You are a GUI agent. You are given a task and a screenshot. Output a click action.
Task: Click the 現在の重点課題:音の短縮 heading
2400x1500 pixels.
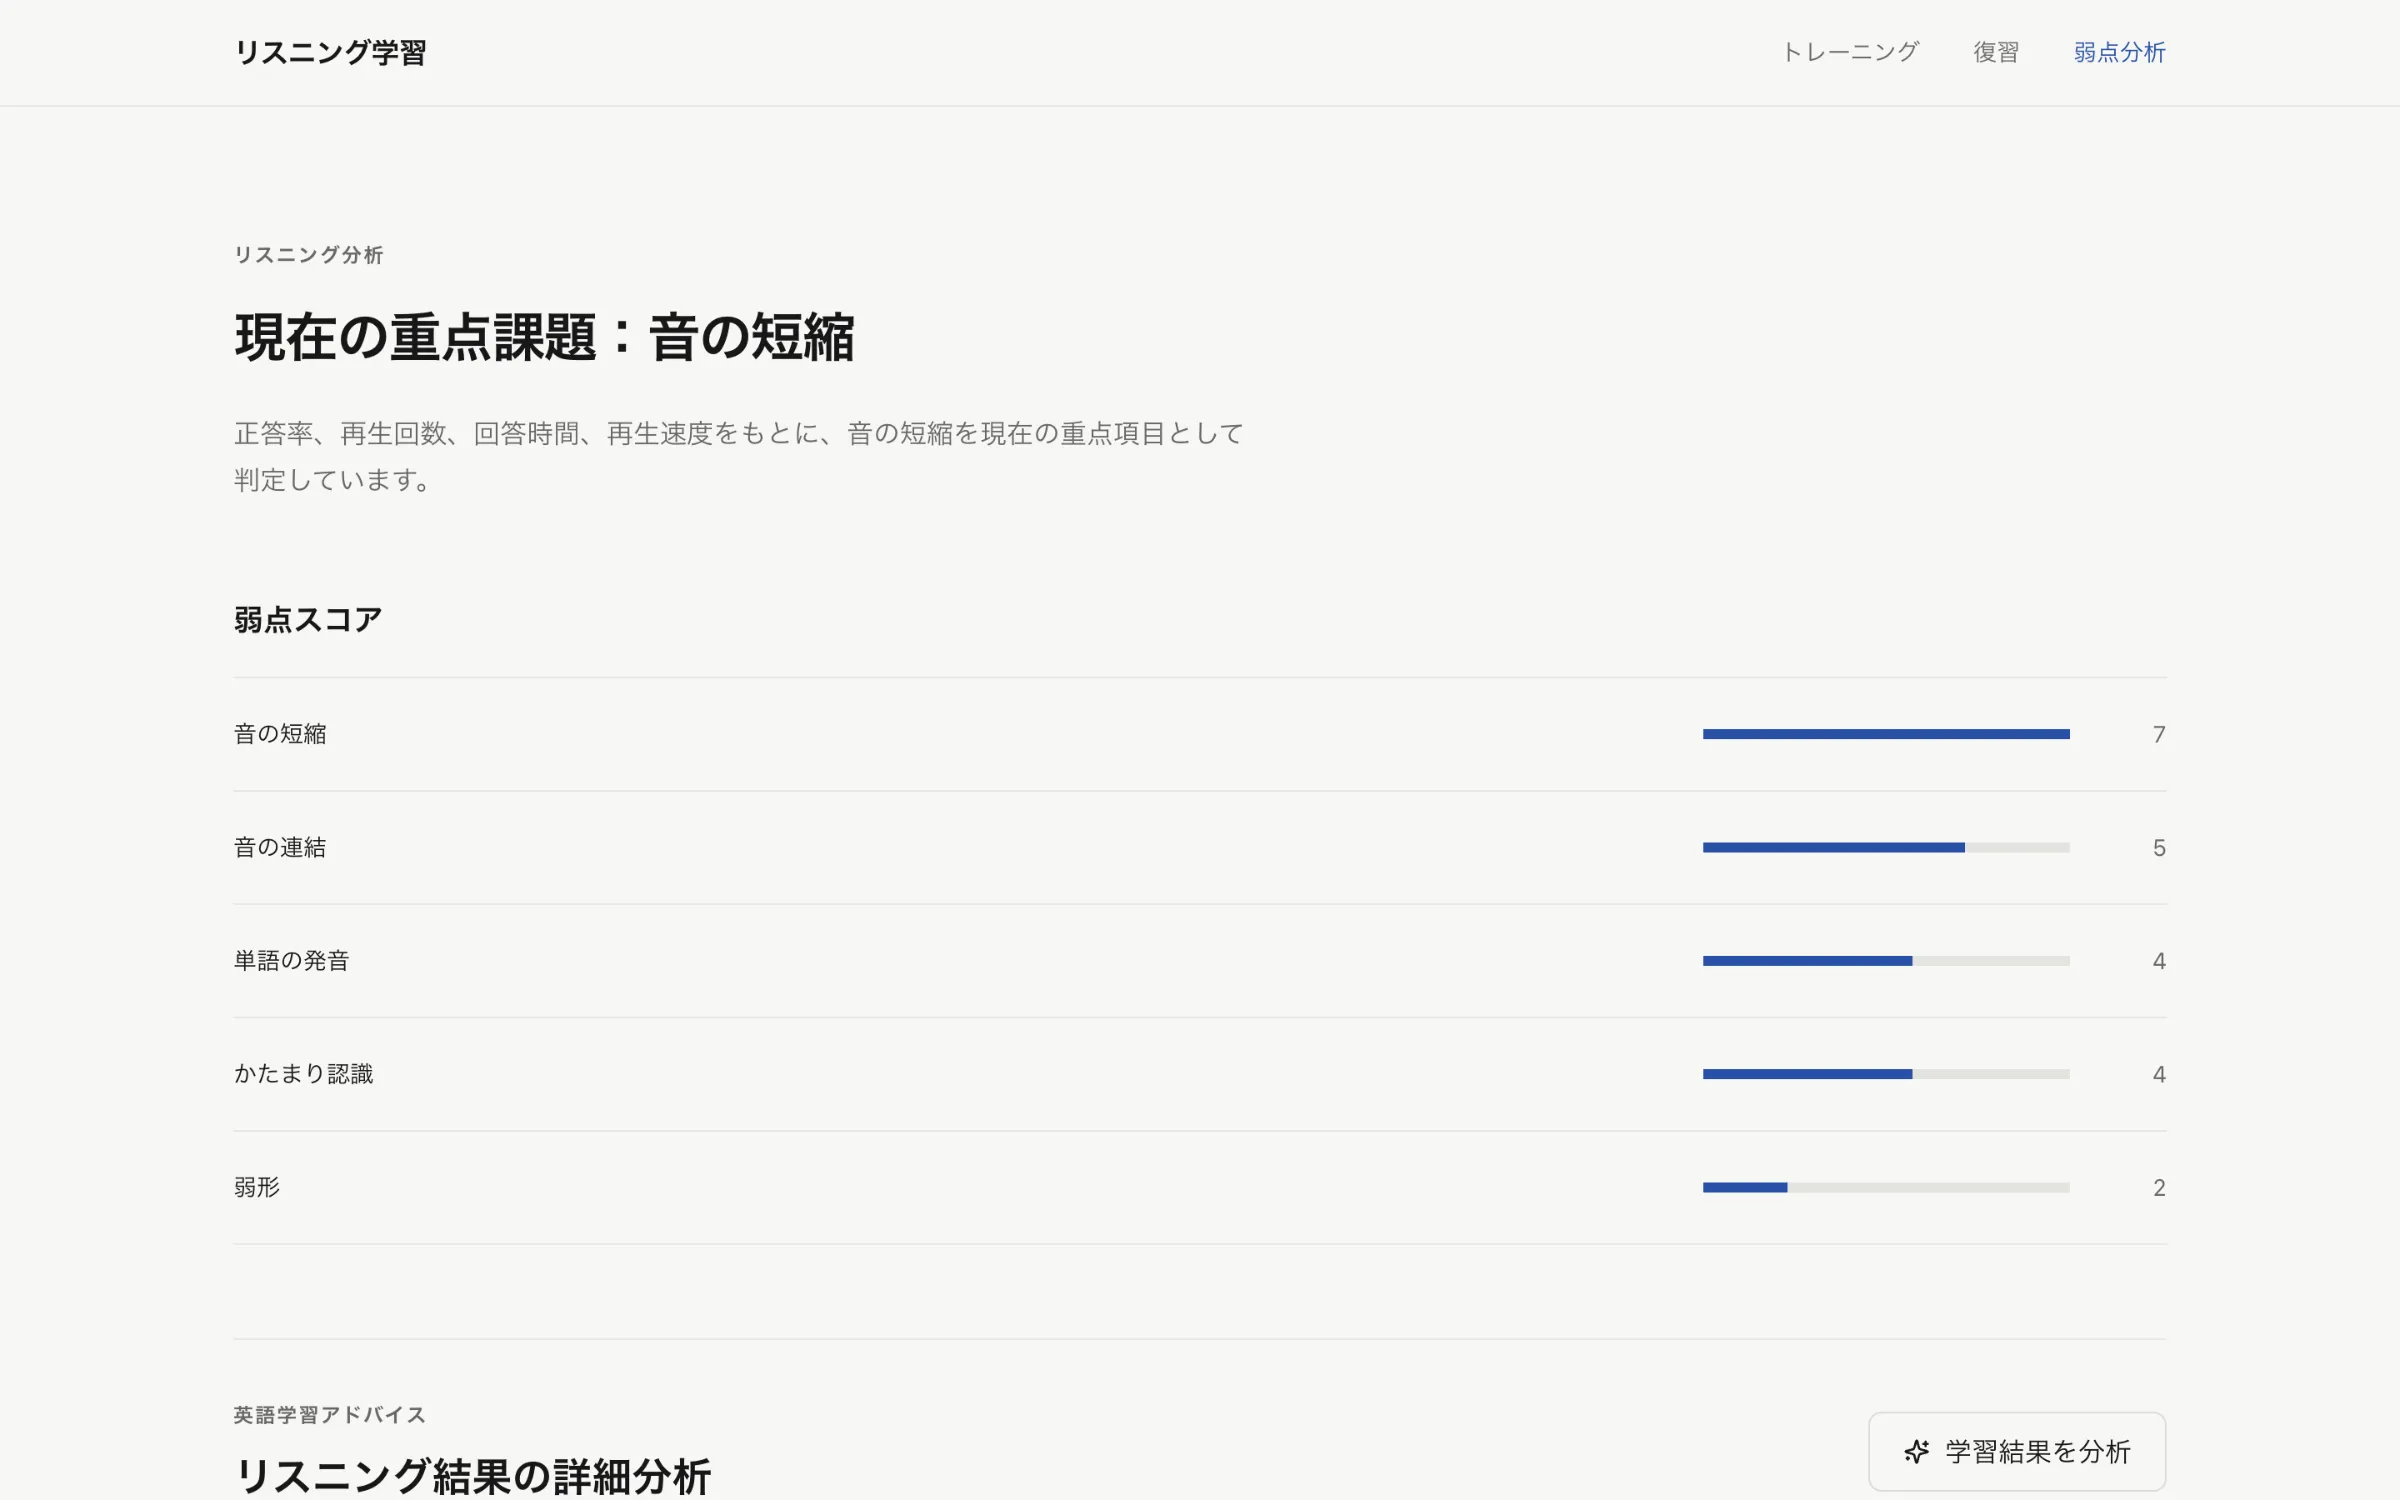click(544, 337)
